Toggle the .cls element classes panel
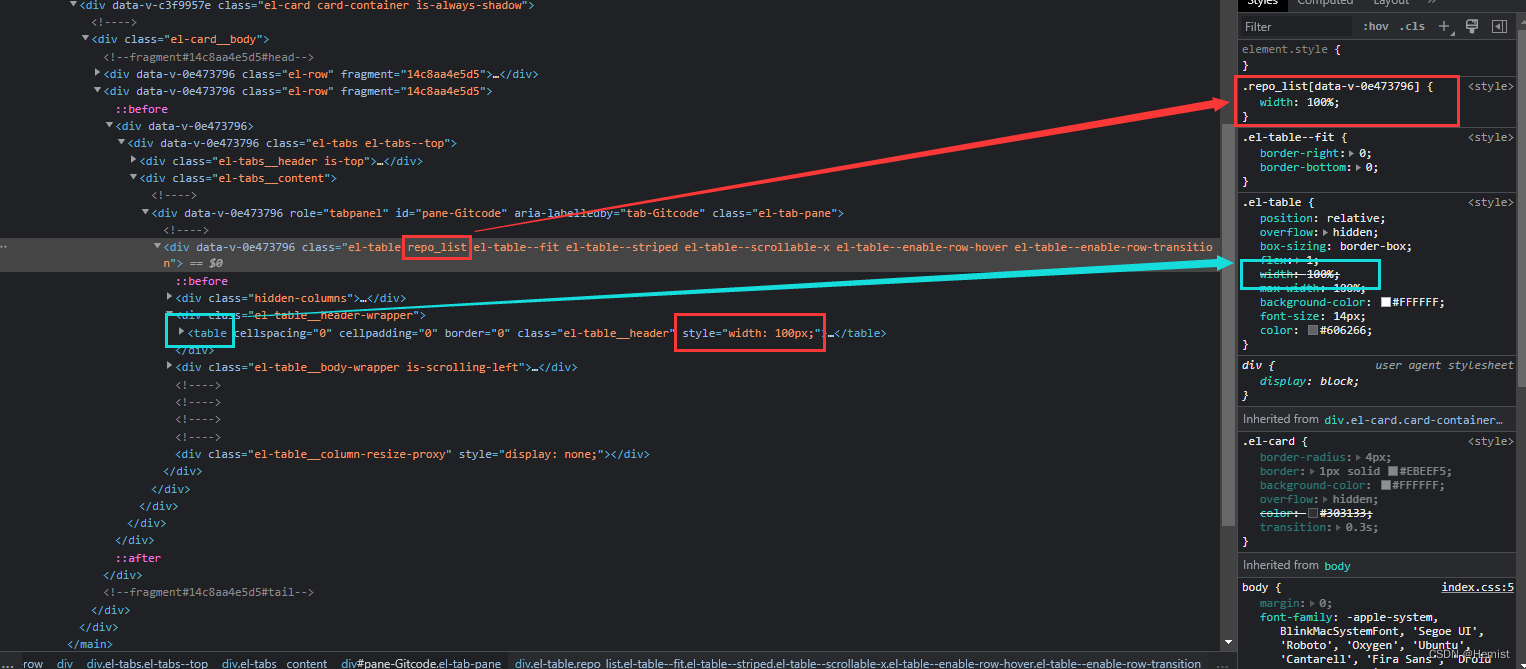 [1412, 26]
